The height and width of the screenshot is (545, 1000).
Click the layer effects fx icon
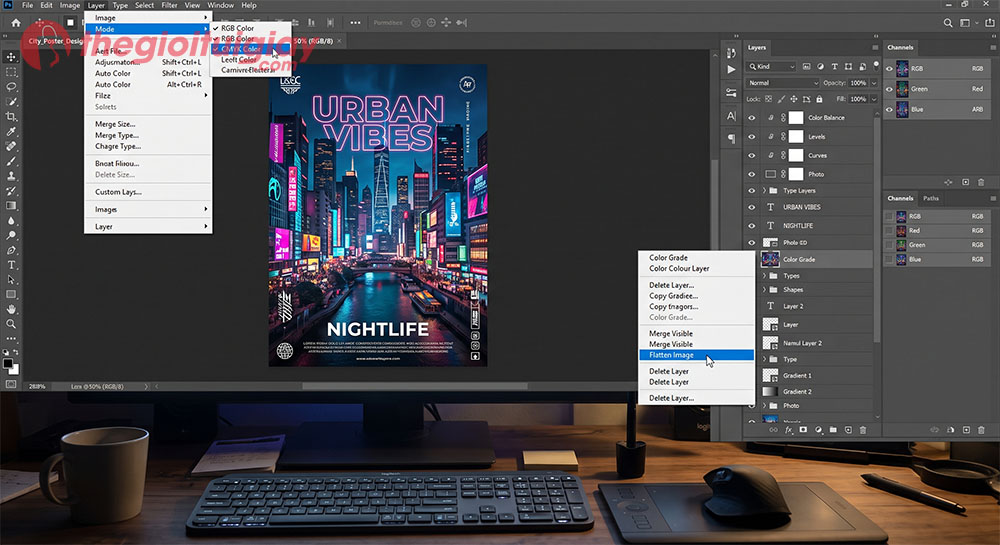pos(788,430)
